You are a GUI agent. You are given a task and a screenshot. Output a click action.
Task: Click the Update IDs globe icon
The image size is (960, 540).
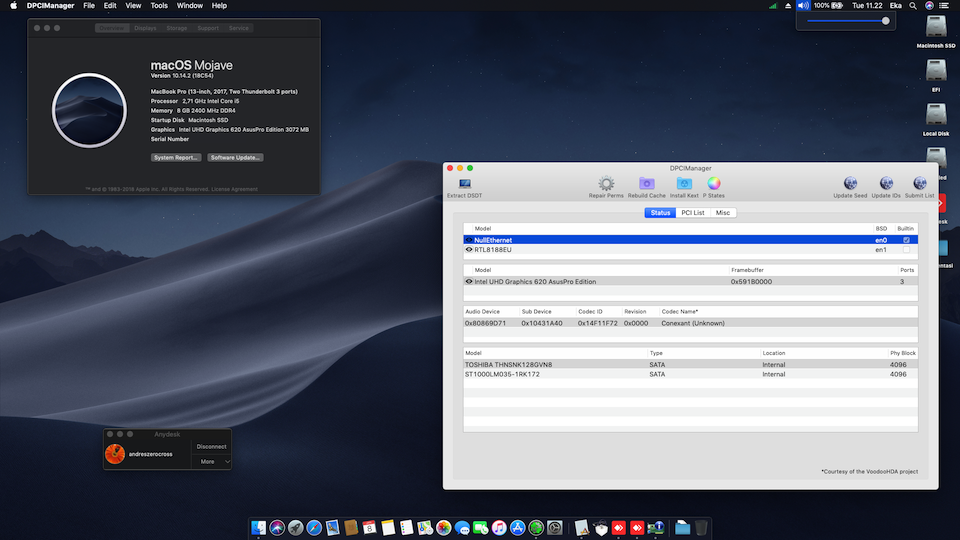(x=886, y=184)
